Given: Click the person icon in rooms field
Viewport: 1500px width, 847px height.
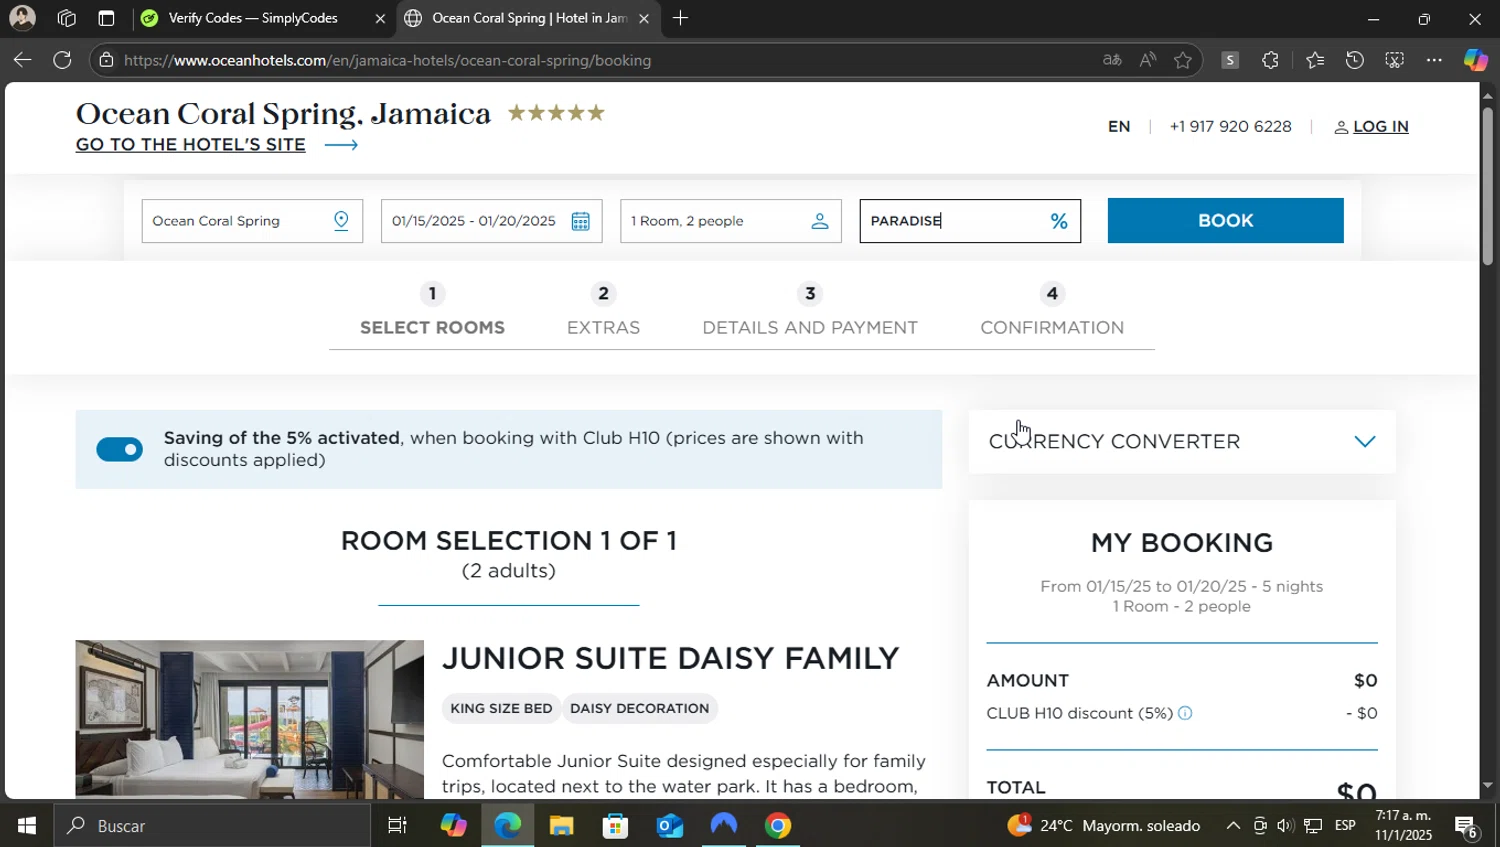Looking at the screenshot, I should pyautogui.click(x=820, y=221).
